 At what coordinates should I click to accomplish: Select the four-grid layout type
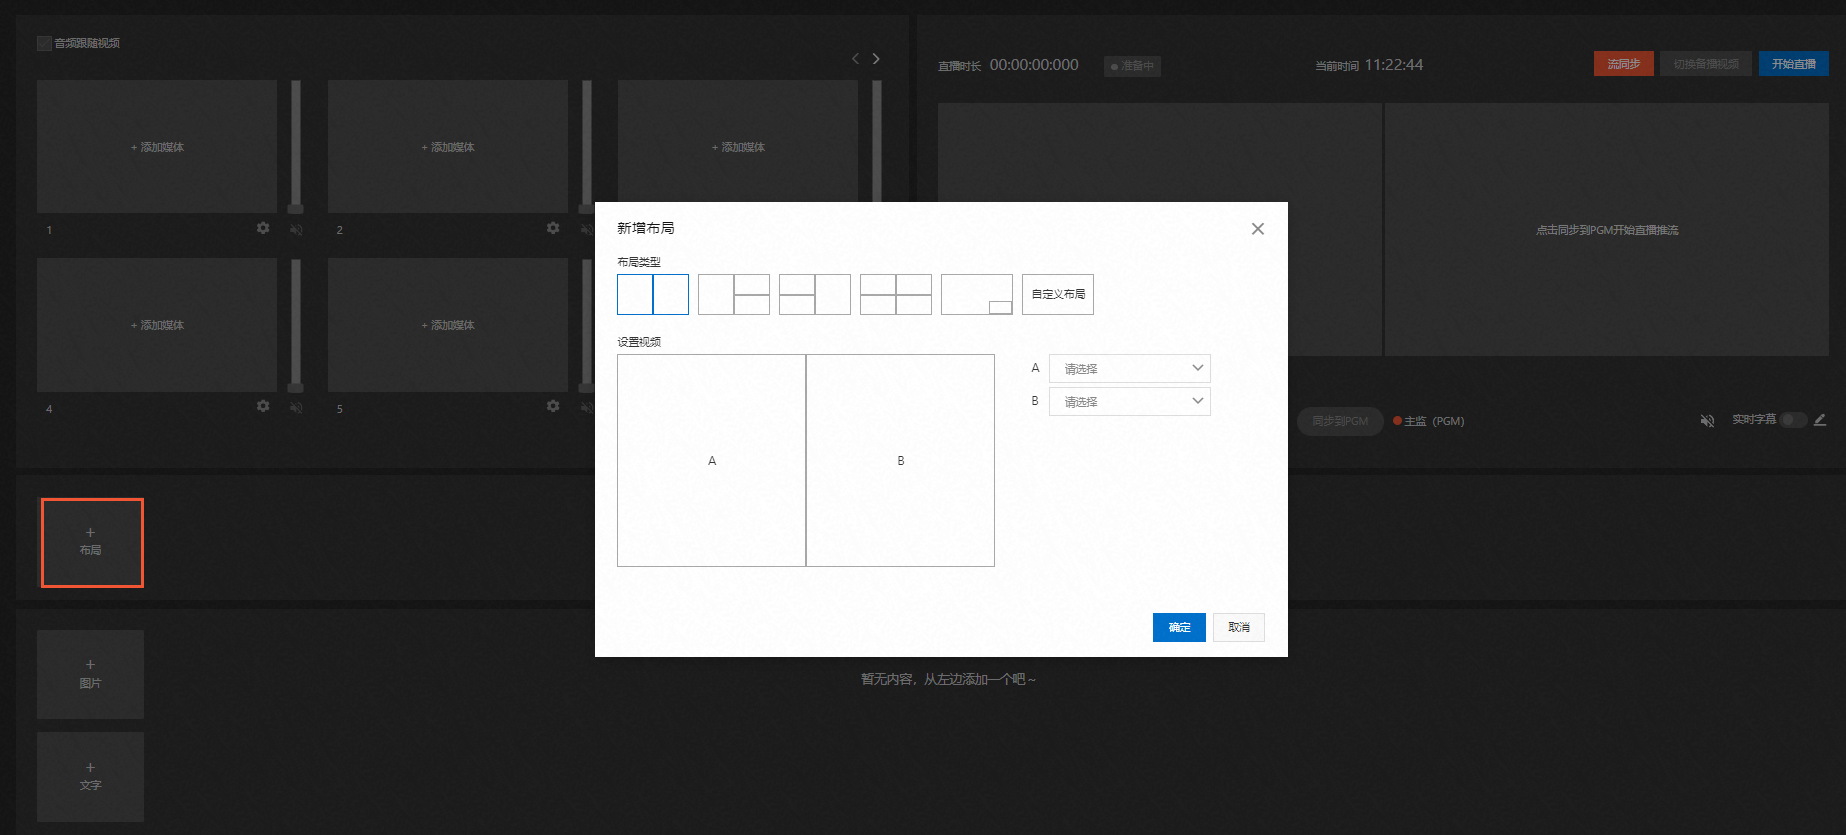pos(896,295)
